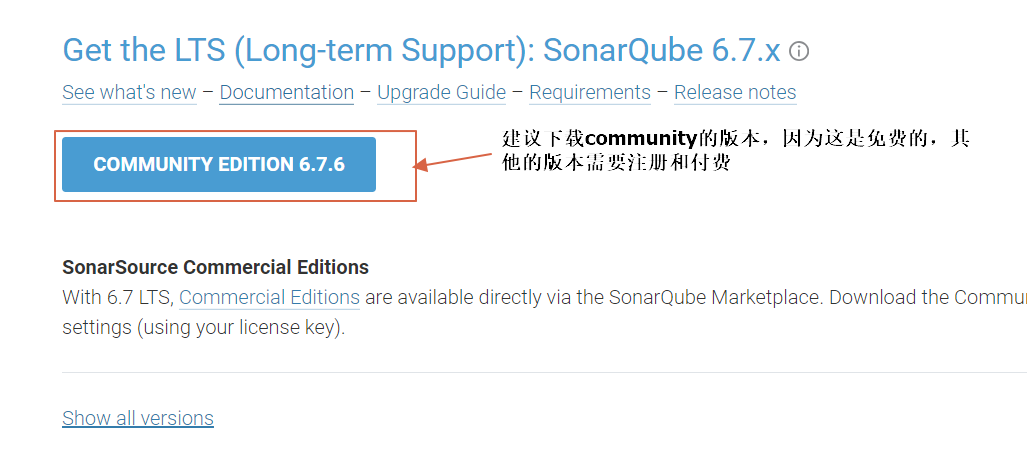Go to the Upgrade Guide
Viewport: 1027px width, 465px height.
tap(441, 92)
